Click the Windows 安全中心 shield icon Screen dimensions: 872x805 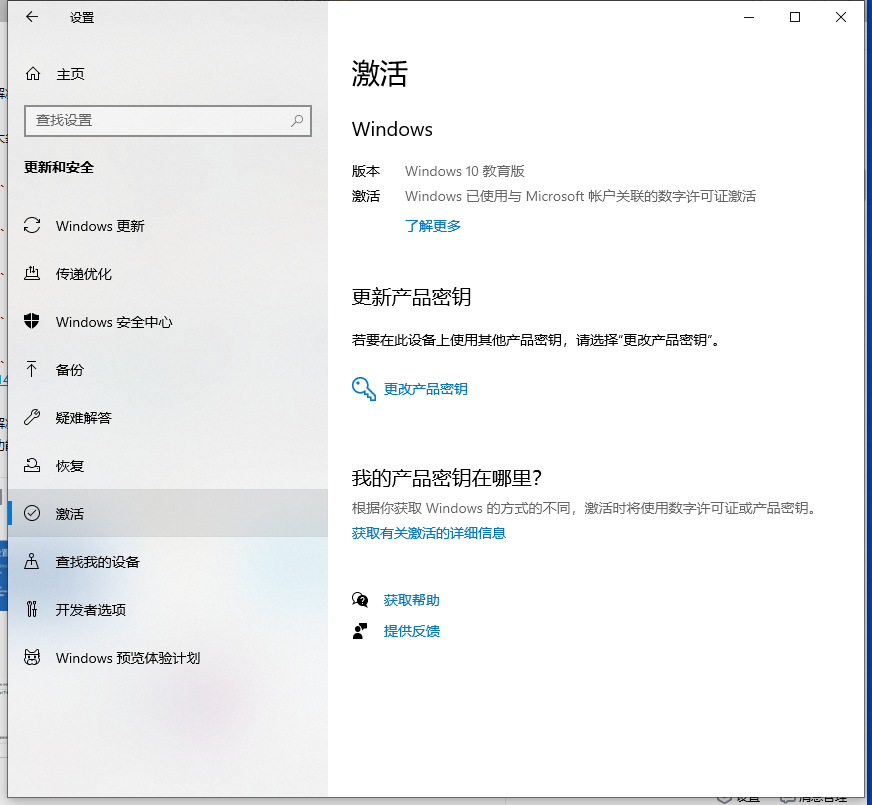click(33, 322)
